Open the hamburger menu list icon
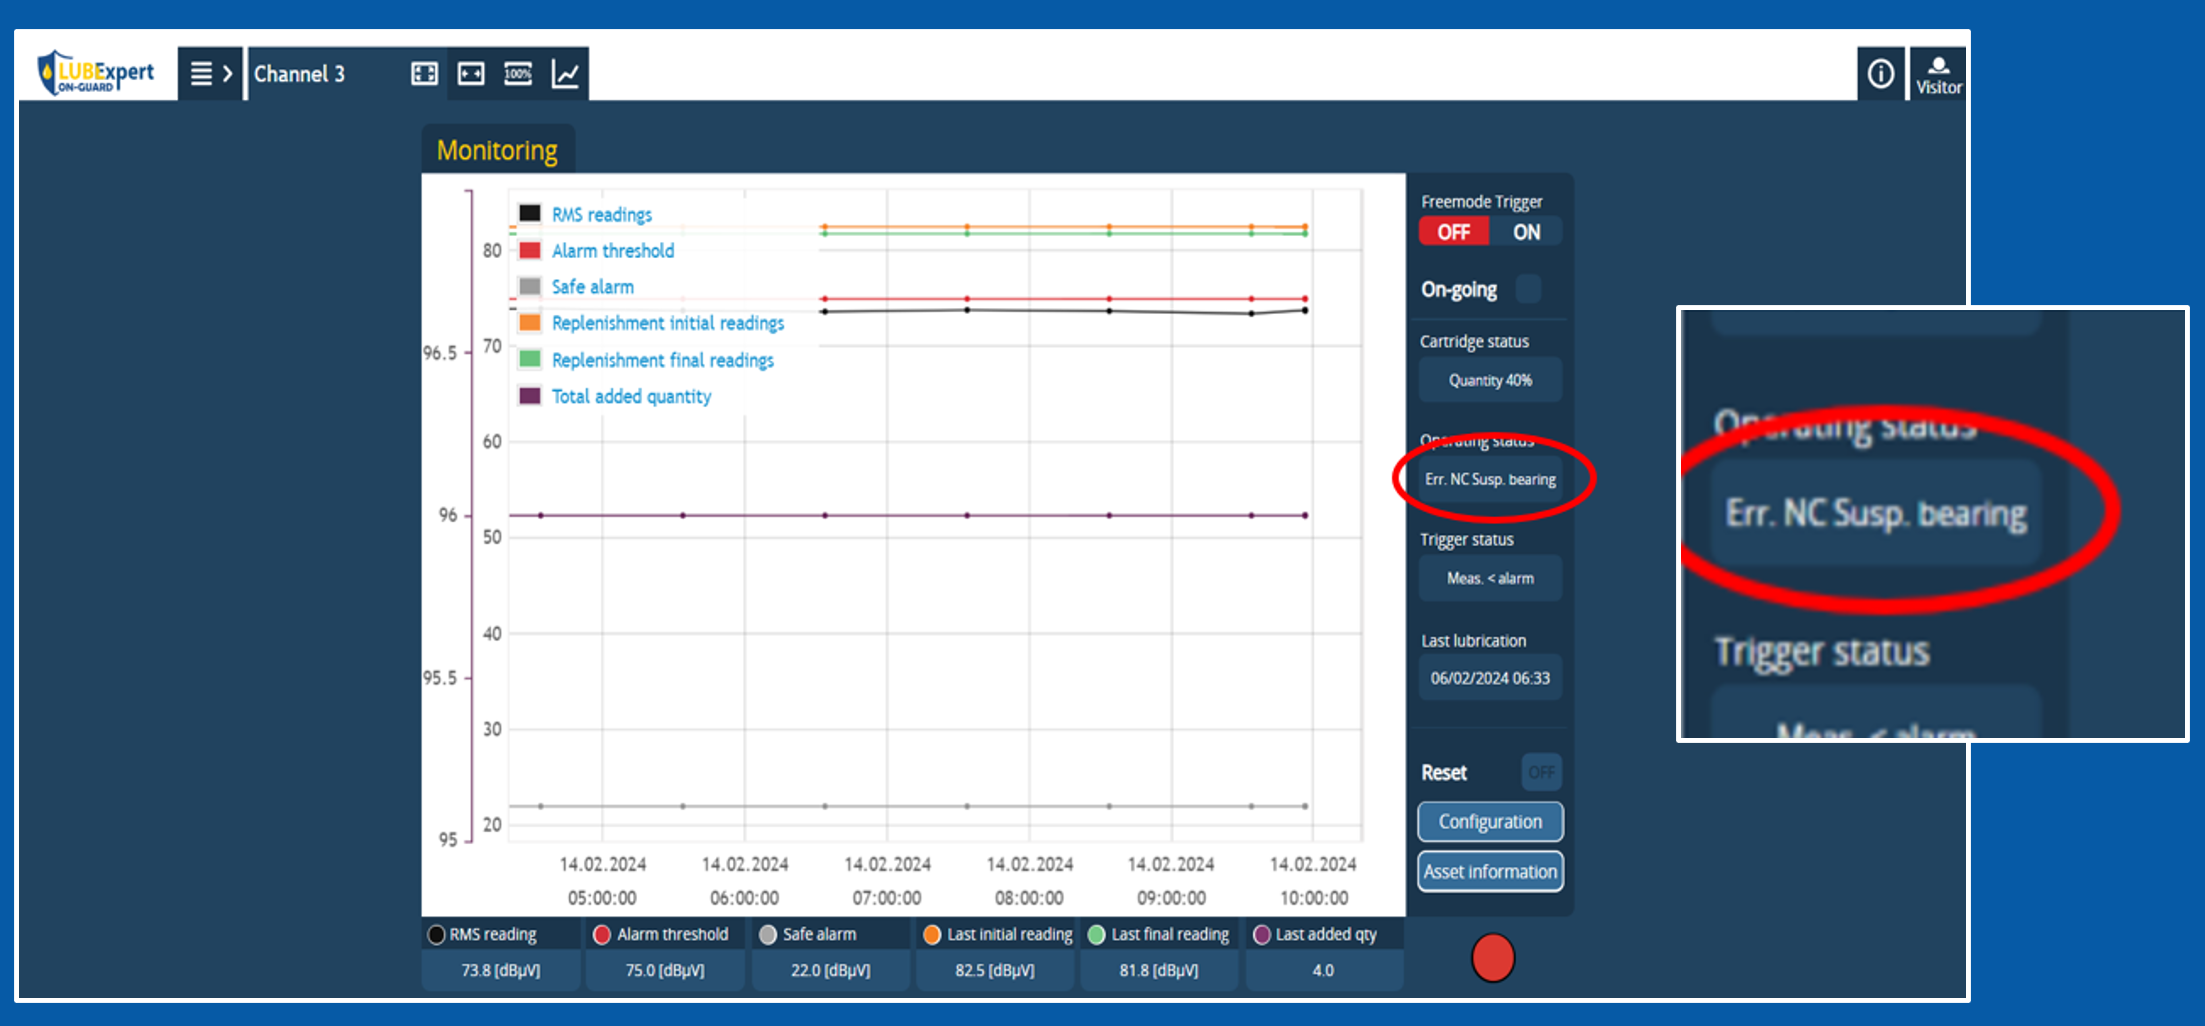 (x=201, y=74)
